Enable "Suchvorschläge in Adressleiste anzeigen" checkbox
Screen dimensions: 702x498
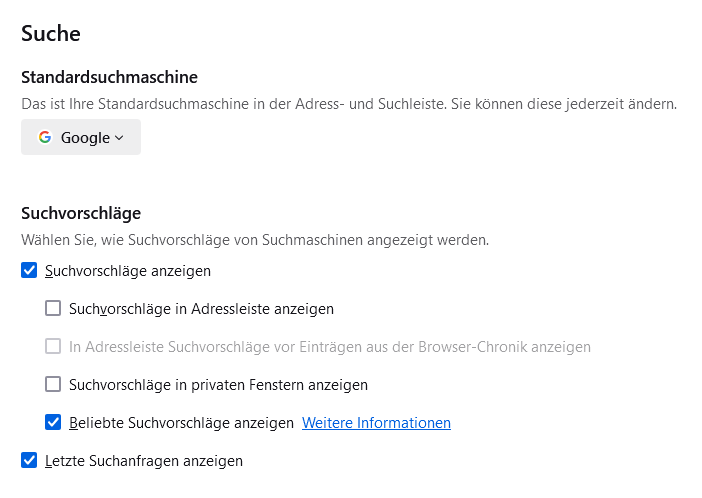(53, 309)
